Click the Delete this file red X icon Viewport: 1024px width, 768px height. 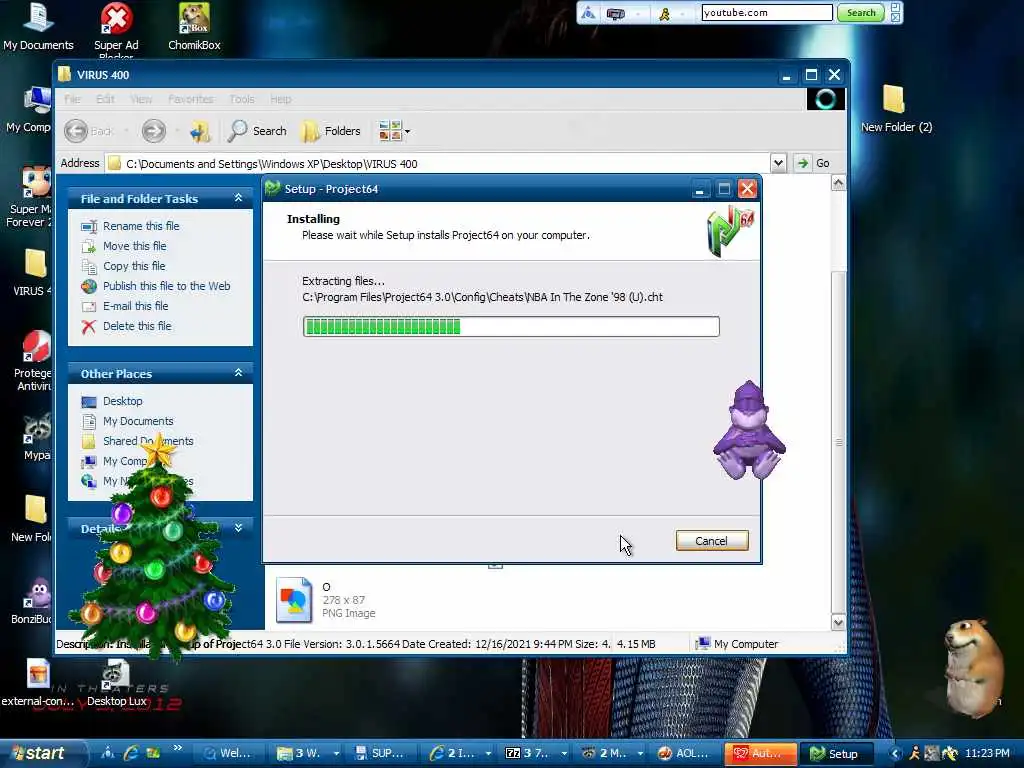[89, 327]
